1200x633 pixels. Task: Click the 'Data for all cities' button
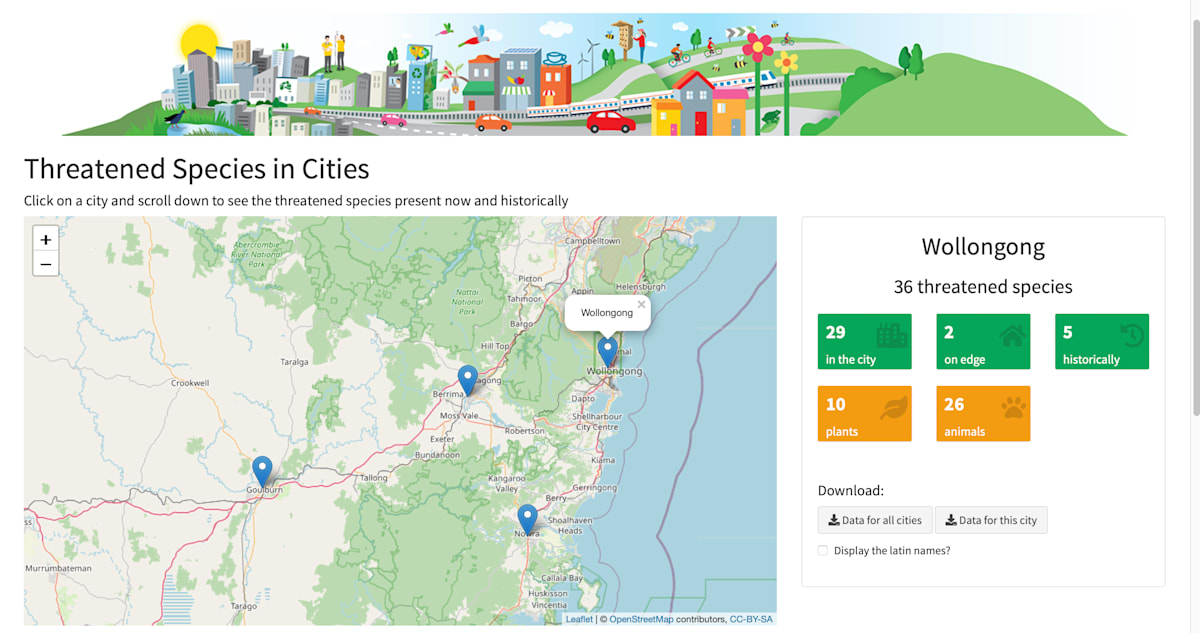(875, 519)
